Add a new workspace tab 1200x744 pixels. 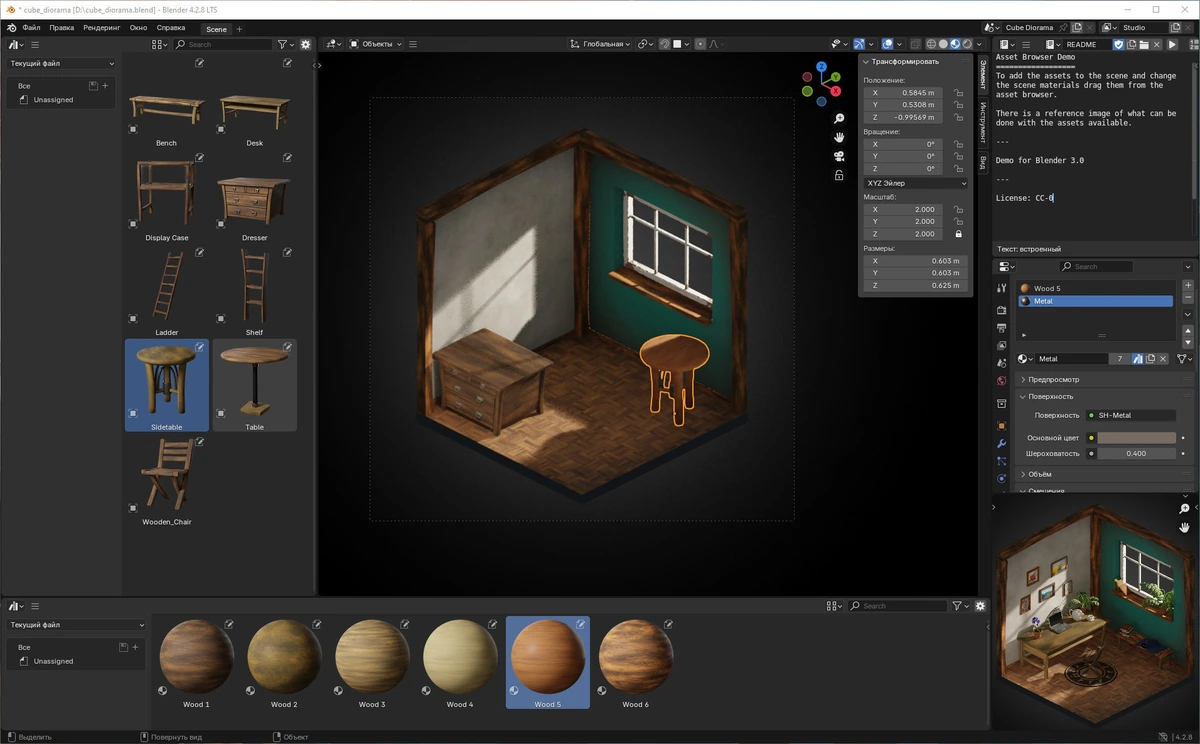tap(239, 29)
